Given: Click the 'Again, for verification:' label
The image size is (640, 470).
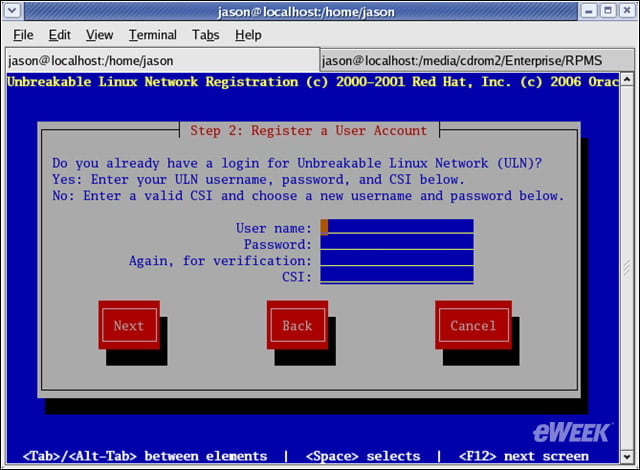Looking at the screenshot, I should (220, 260).
